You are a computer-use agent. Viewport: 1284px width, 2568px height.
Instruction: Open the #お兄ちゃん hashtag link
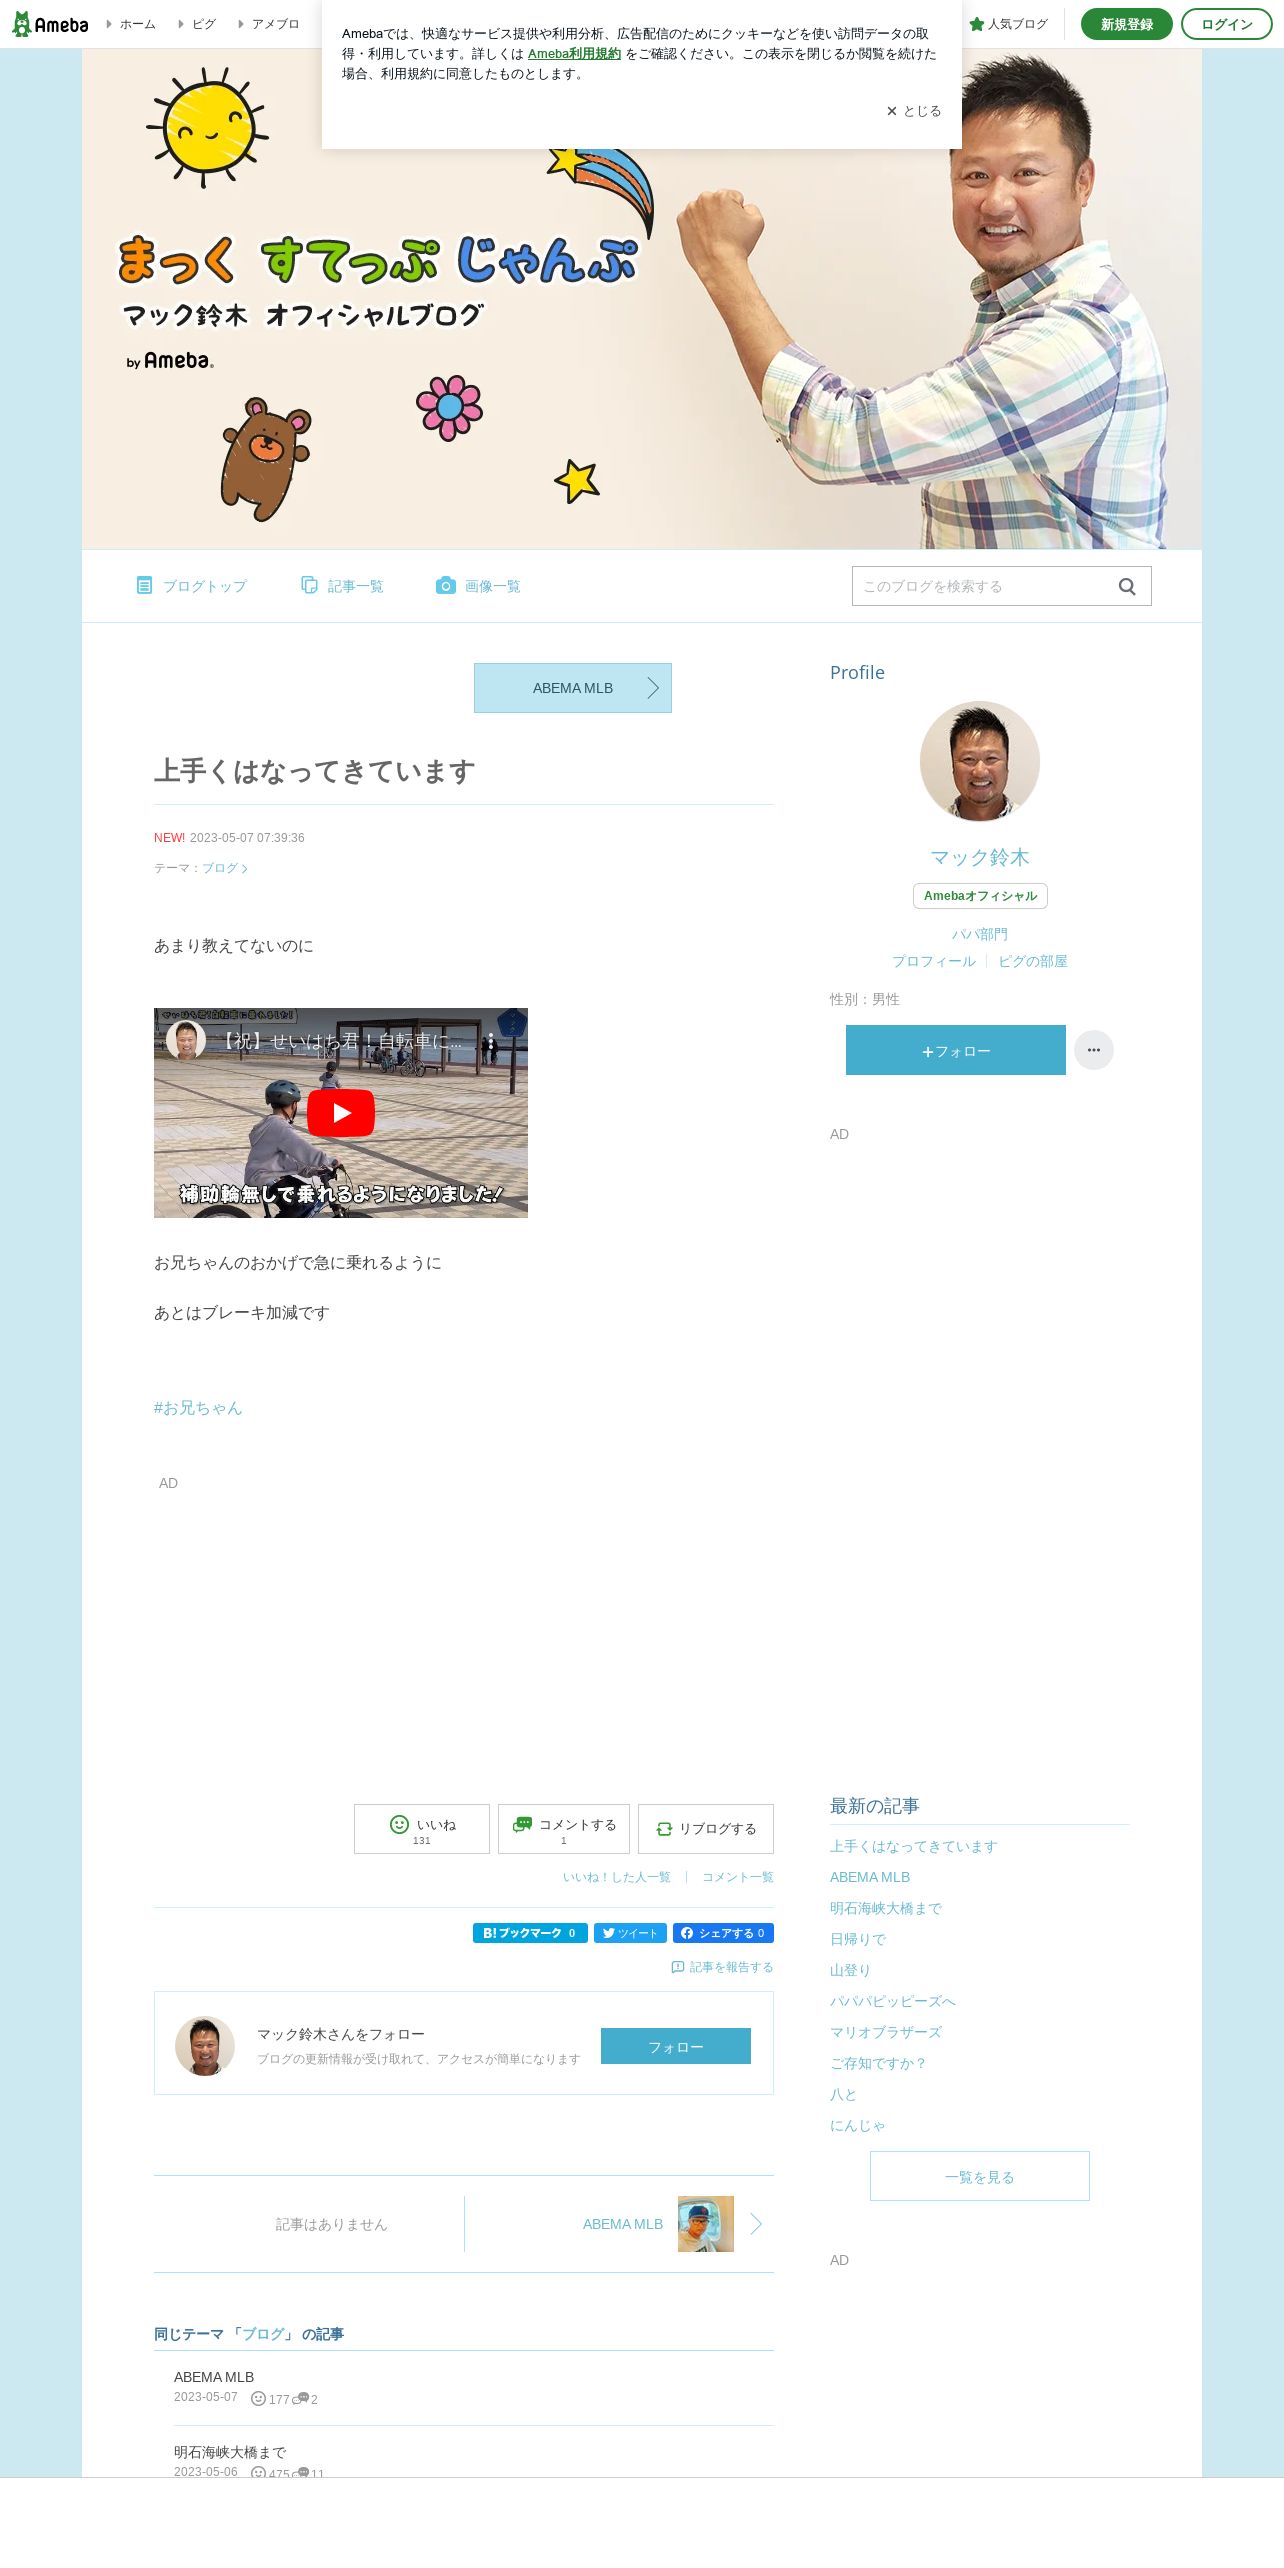[198, 1408]
